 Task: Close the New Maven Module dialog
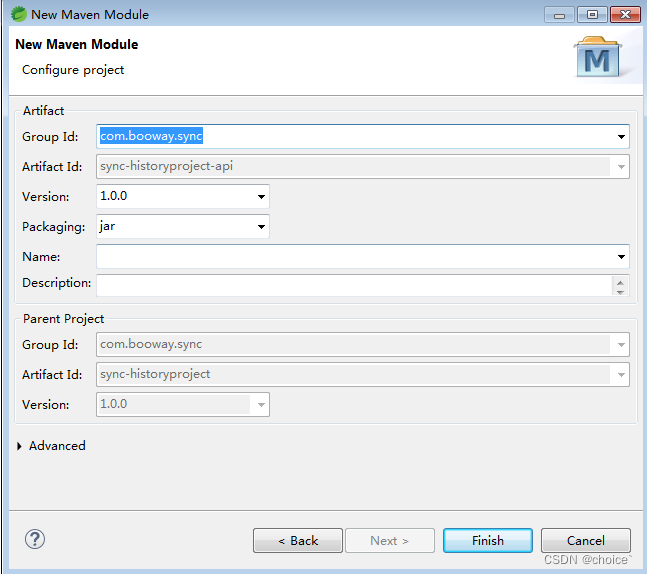click(x=625, y=15)
